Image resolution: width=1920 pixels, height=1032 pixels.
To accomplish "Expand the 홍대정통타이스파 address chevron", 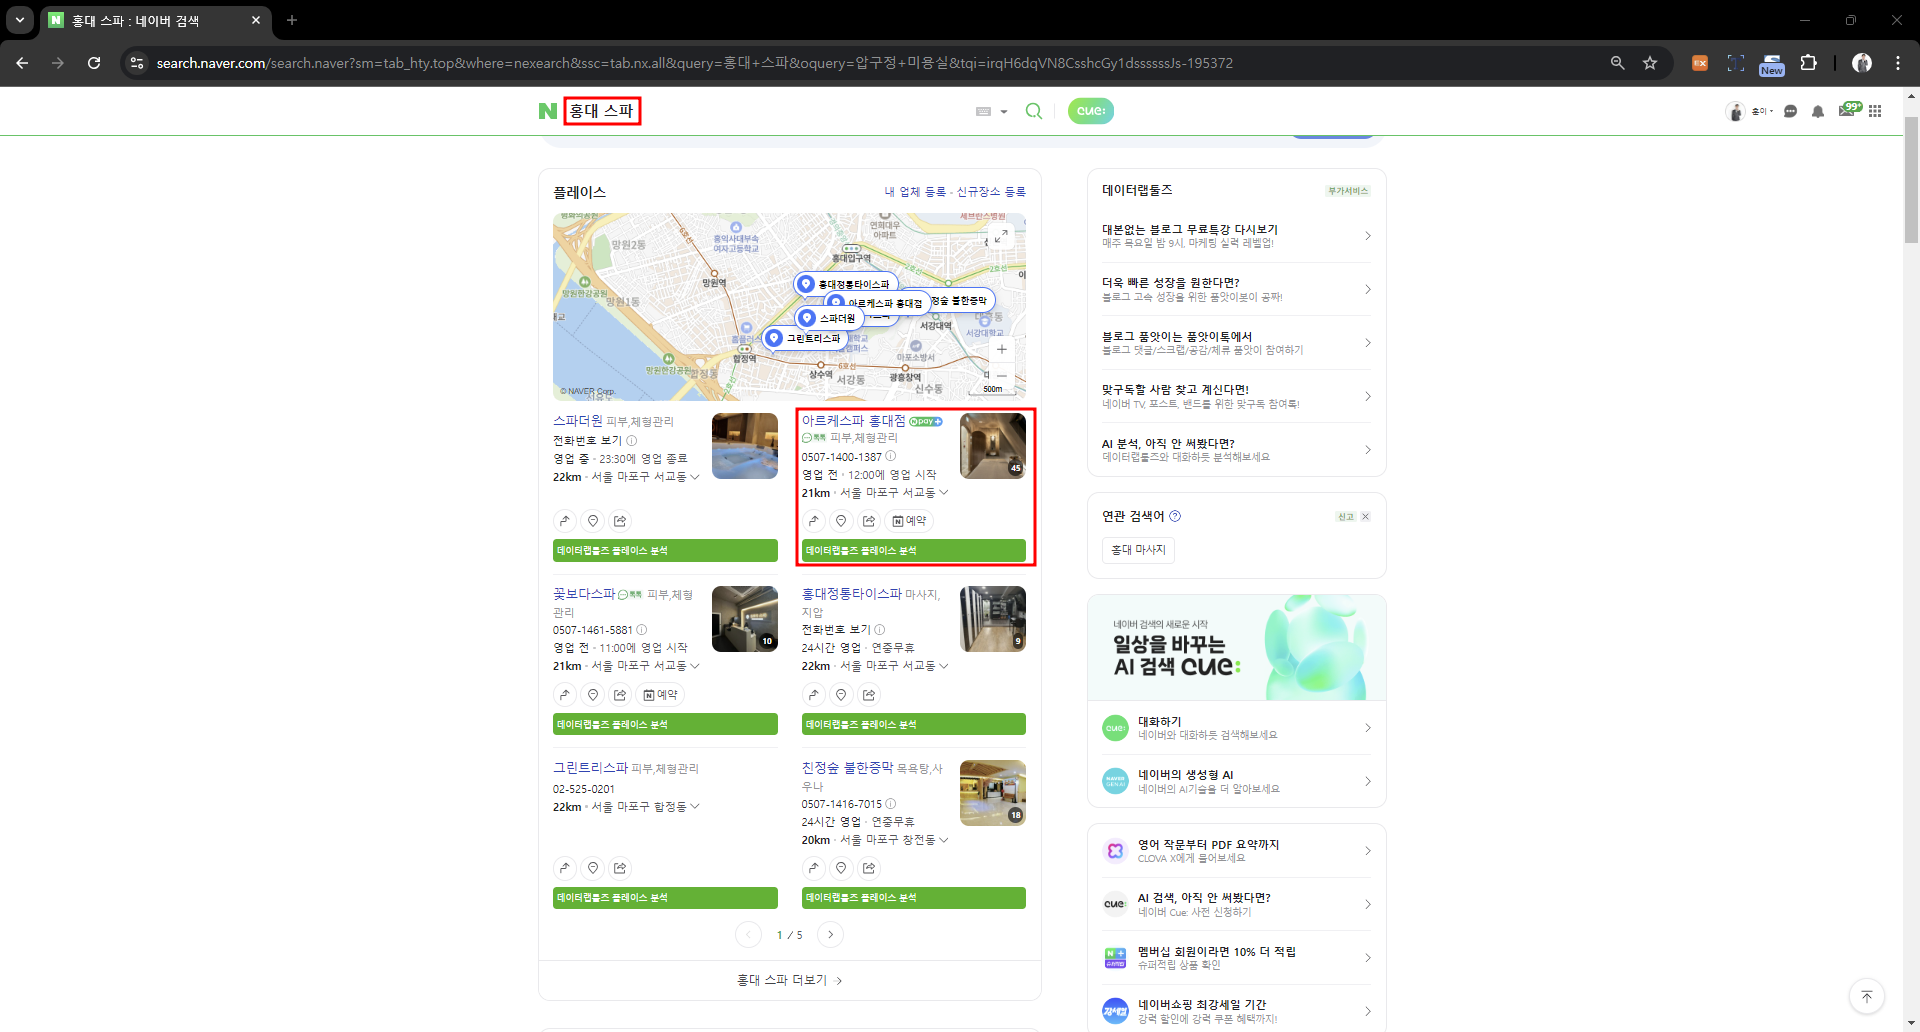I will tap(943, 666).
